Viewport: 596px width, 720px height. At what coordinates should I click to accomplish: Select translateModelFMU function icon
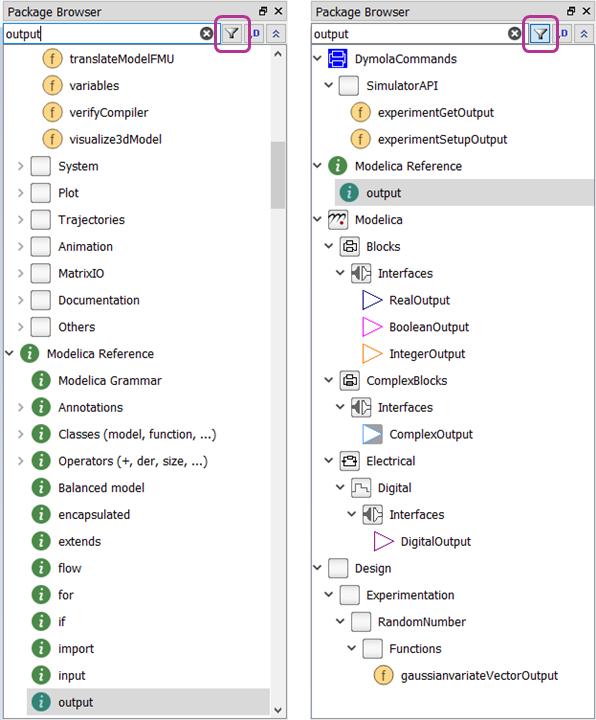[x=52, y=59]
